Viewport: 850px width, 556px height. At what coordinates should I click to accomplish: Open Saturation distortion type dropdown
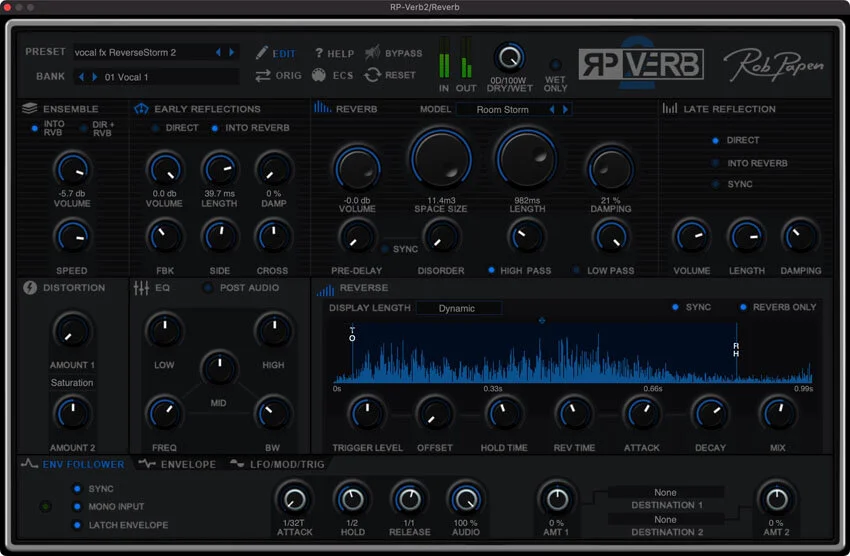pyautogui.click(x=72, y=383)
